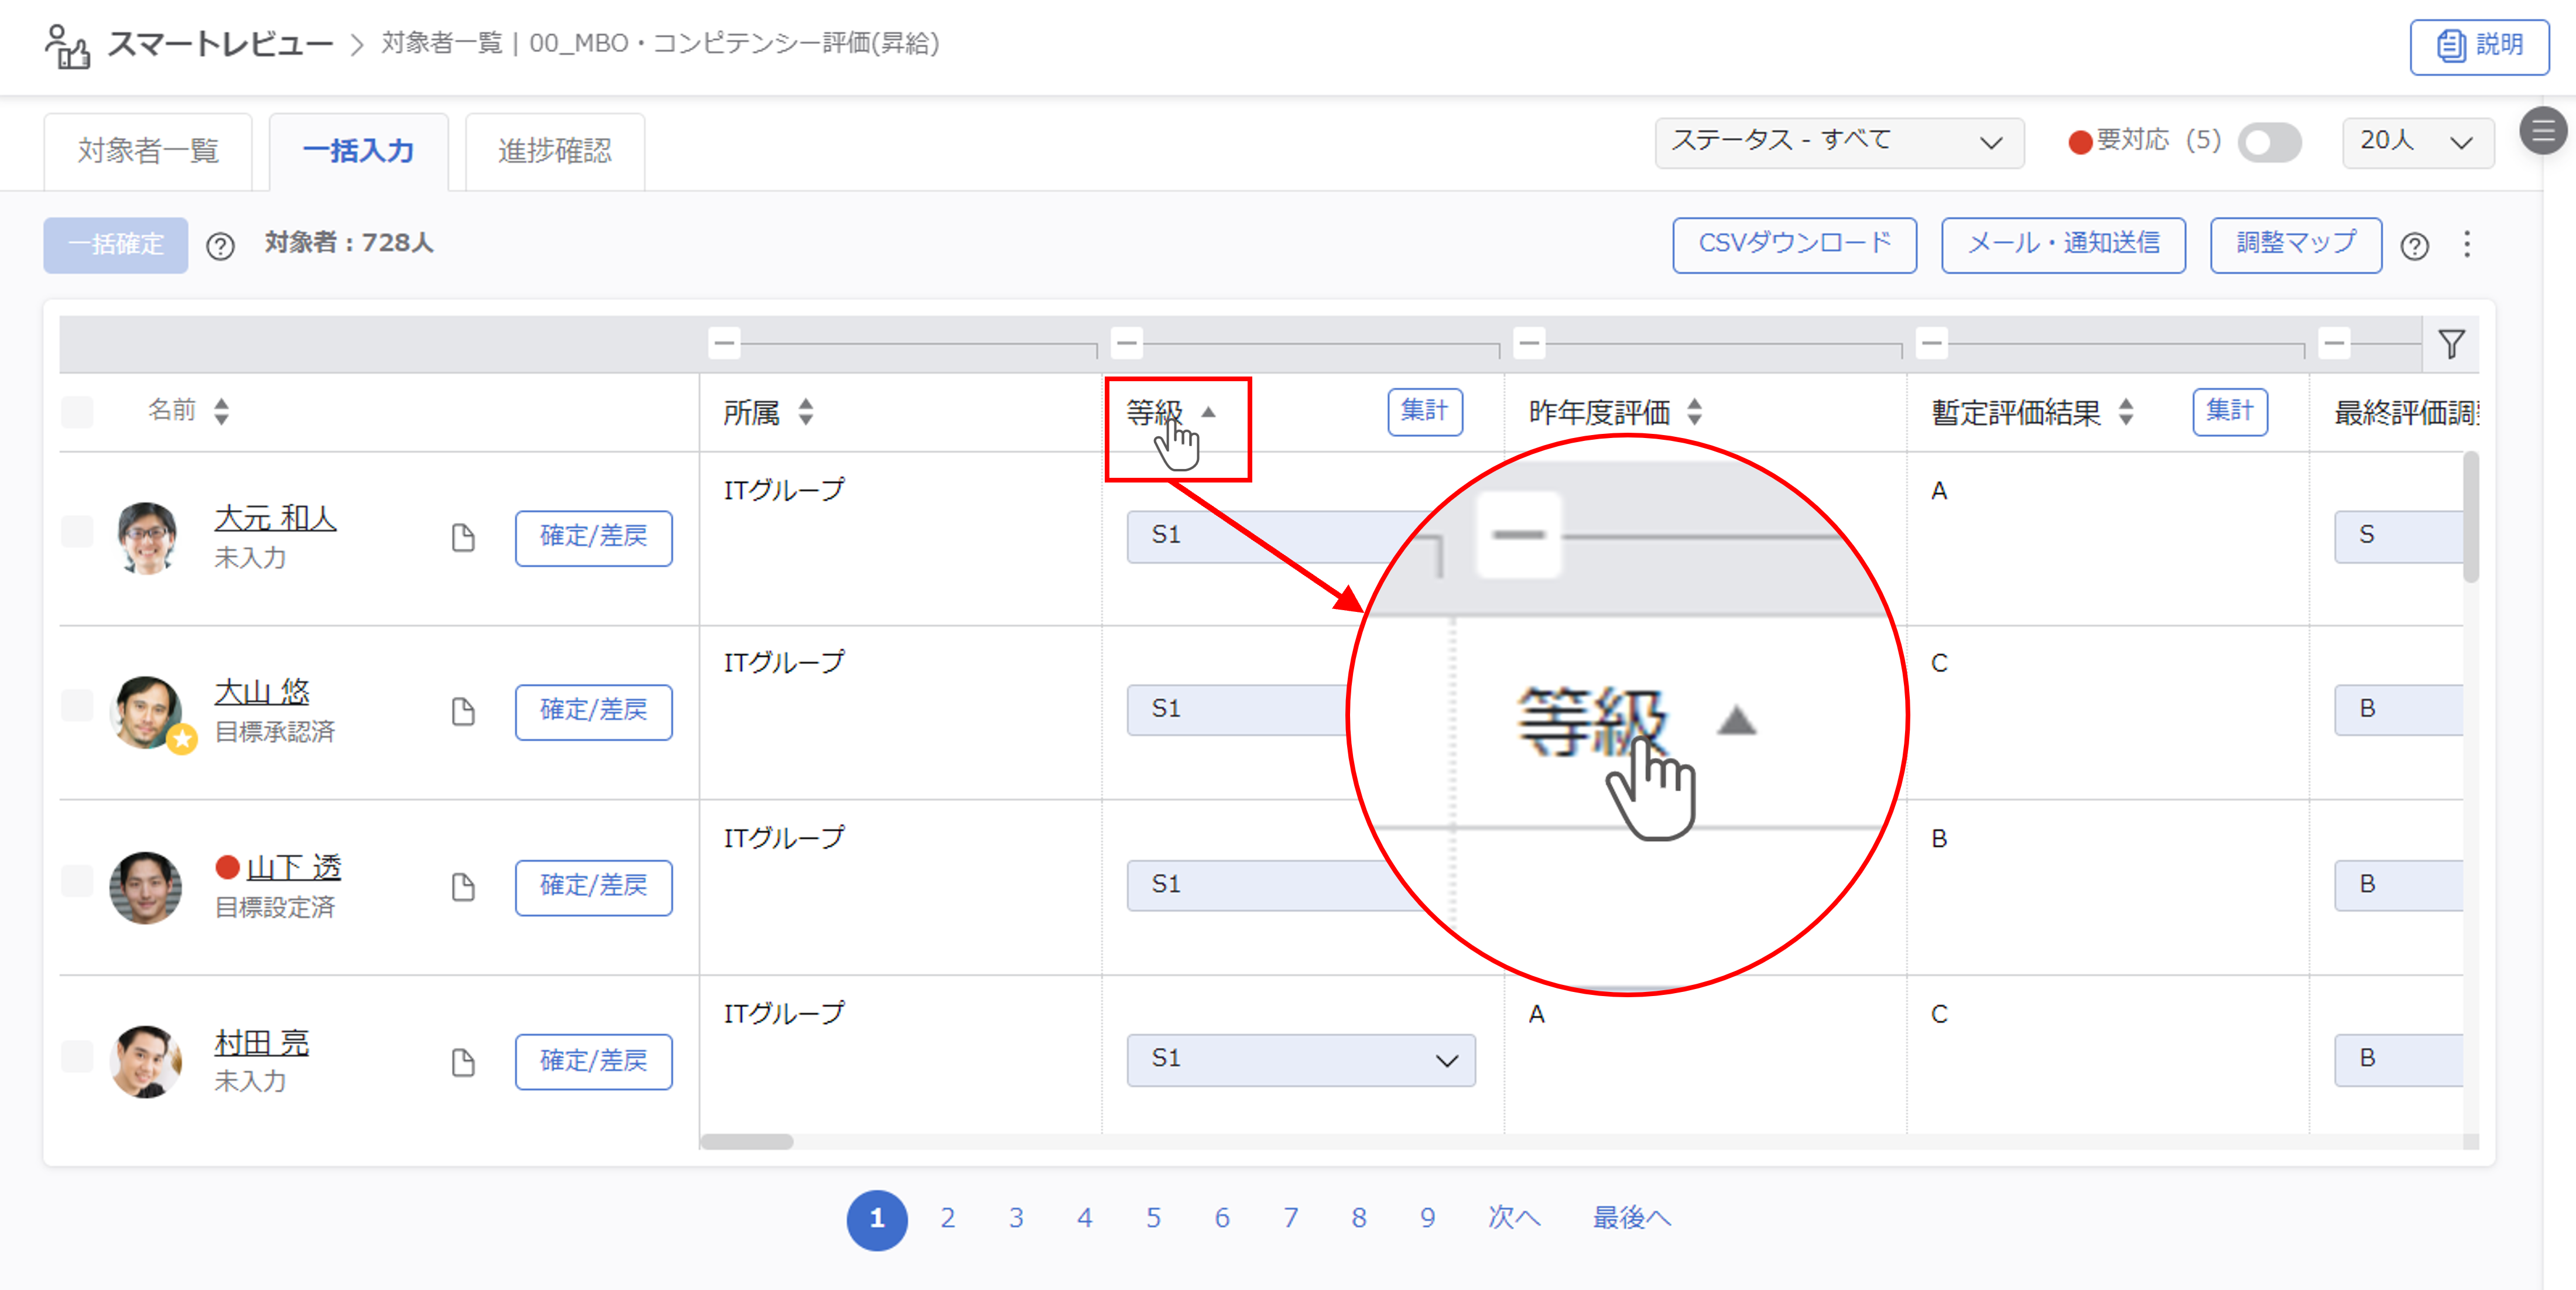The width and height of the screenshot is (2576, 1290).
Task: Click help icon beside 調整マップ button
Action: 2414,246
